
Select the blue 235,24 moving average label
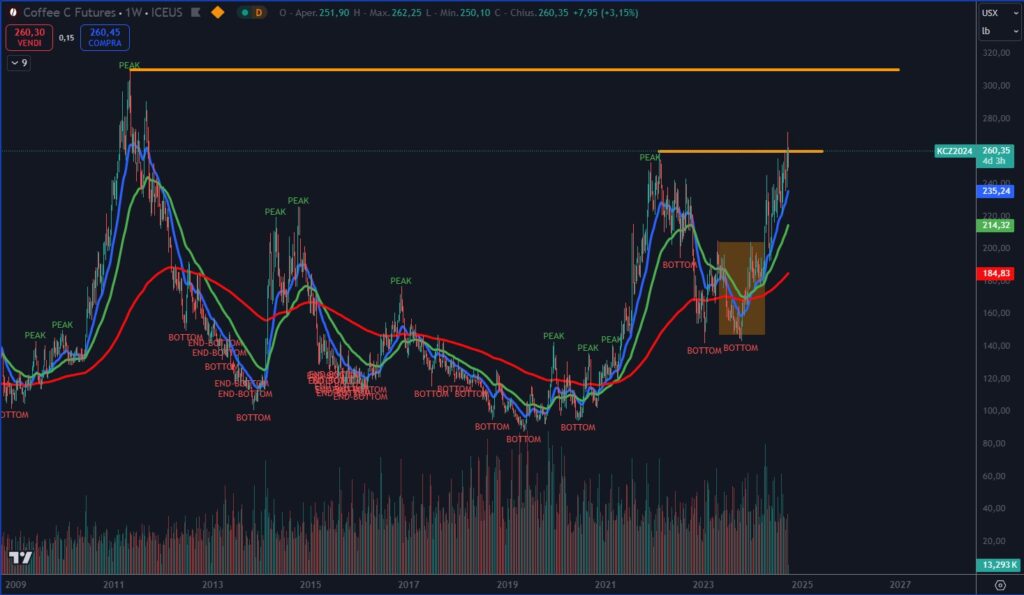(998, 190)
